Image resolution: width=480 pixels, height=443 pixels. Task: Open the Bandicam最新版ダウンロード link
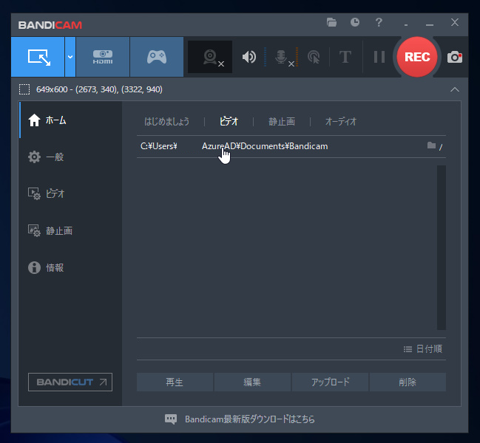(250, 419)
